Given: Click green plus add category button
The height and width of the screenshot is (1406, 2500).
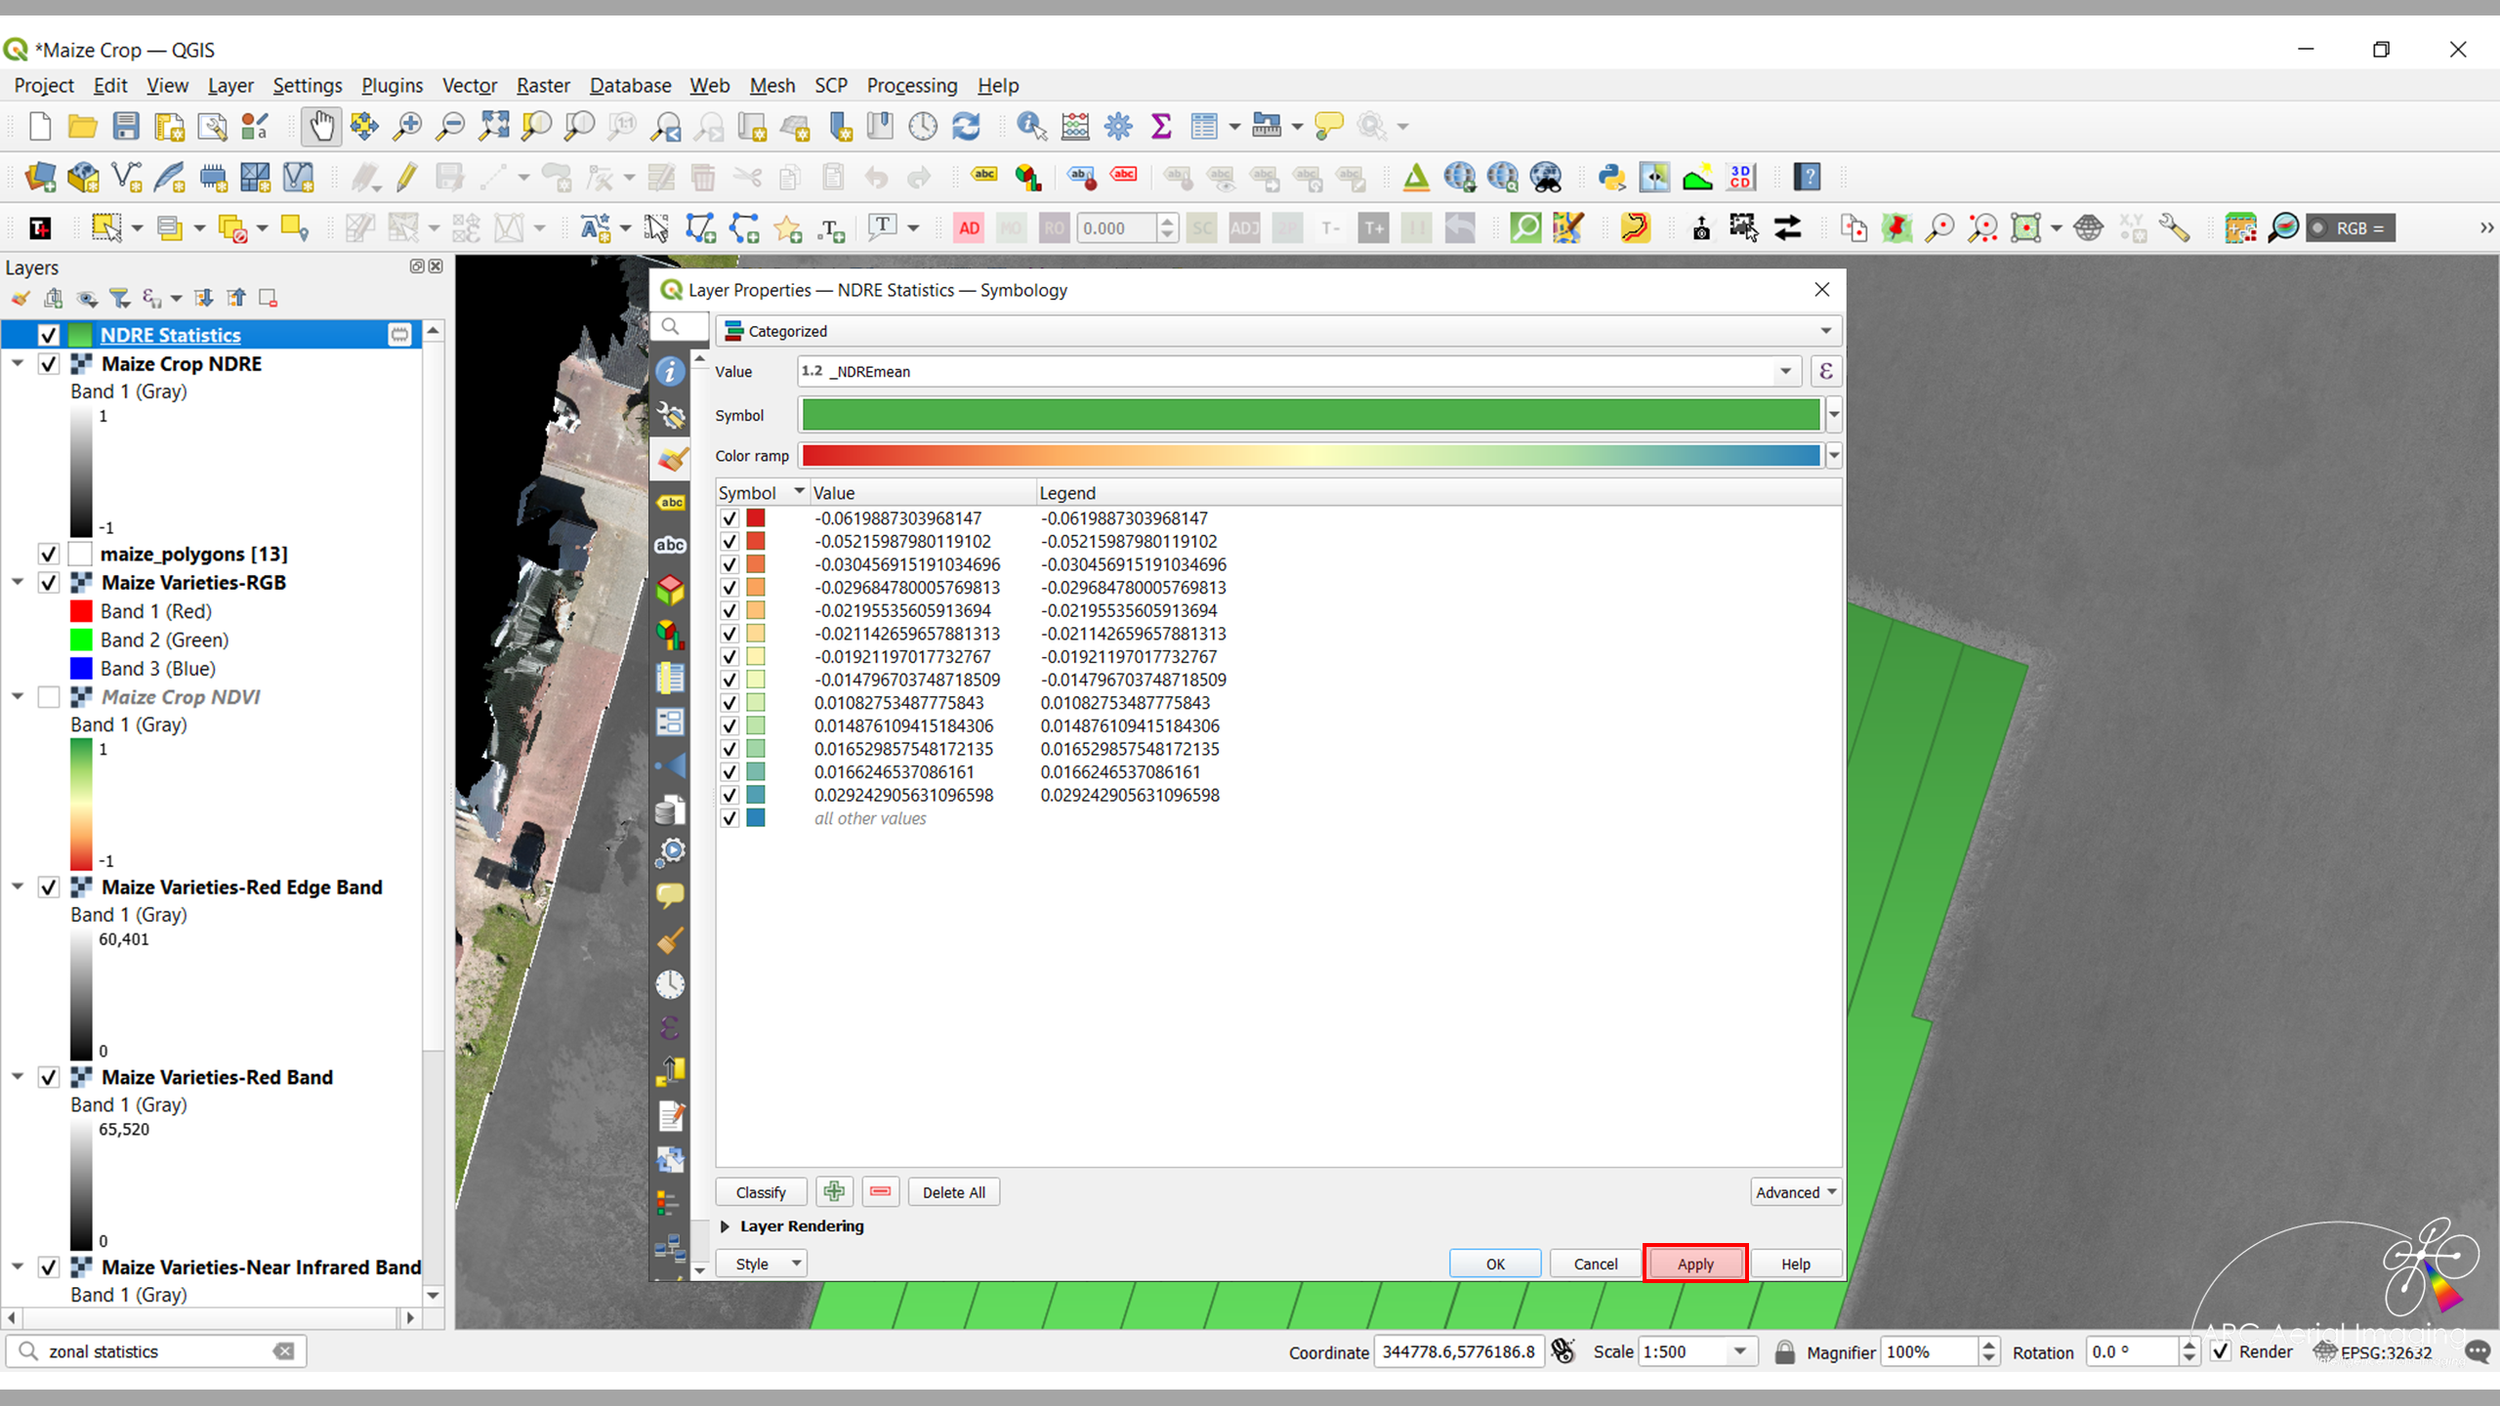Looking at the screenshot, I should point(834,1192).
